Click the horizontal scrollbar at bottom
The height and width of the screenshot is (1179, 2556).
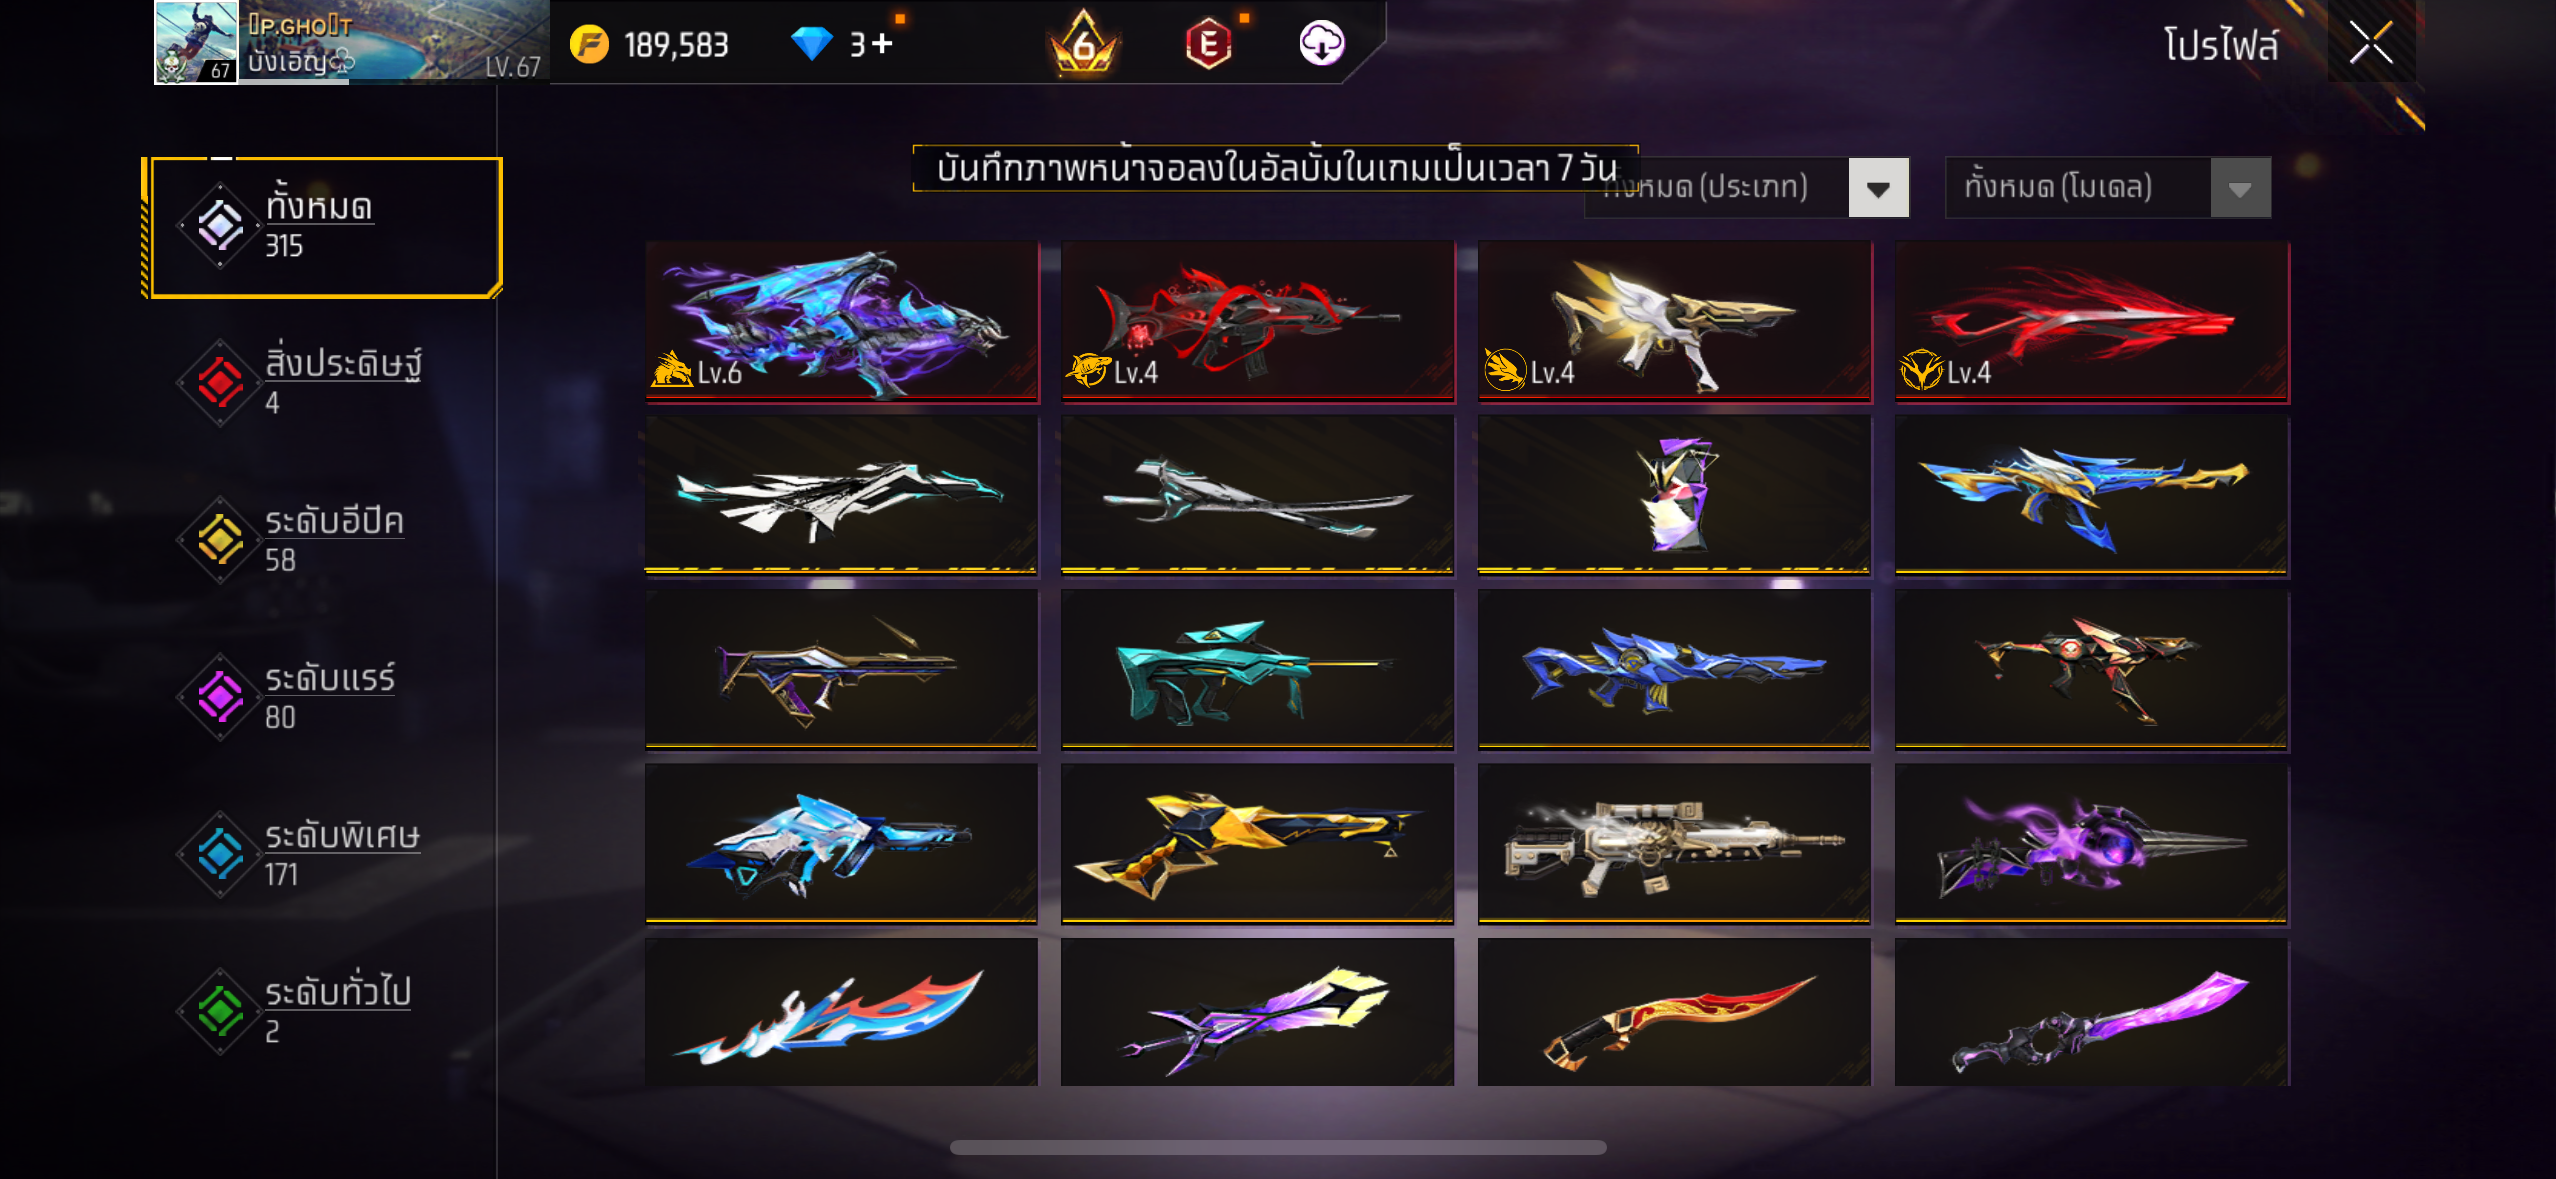1277,1147
